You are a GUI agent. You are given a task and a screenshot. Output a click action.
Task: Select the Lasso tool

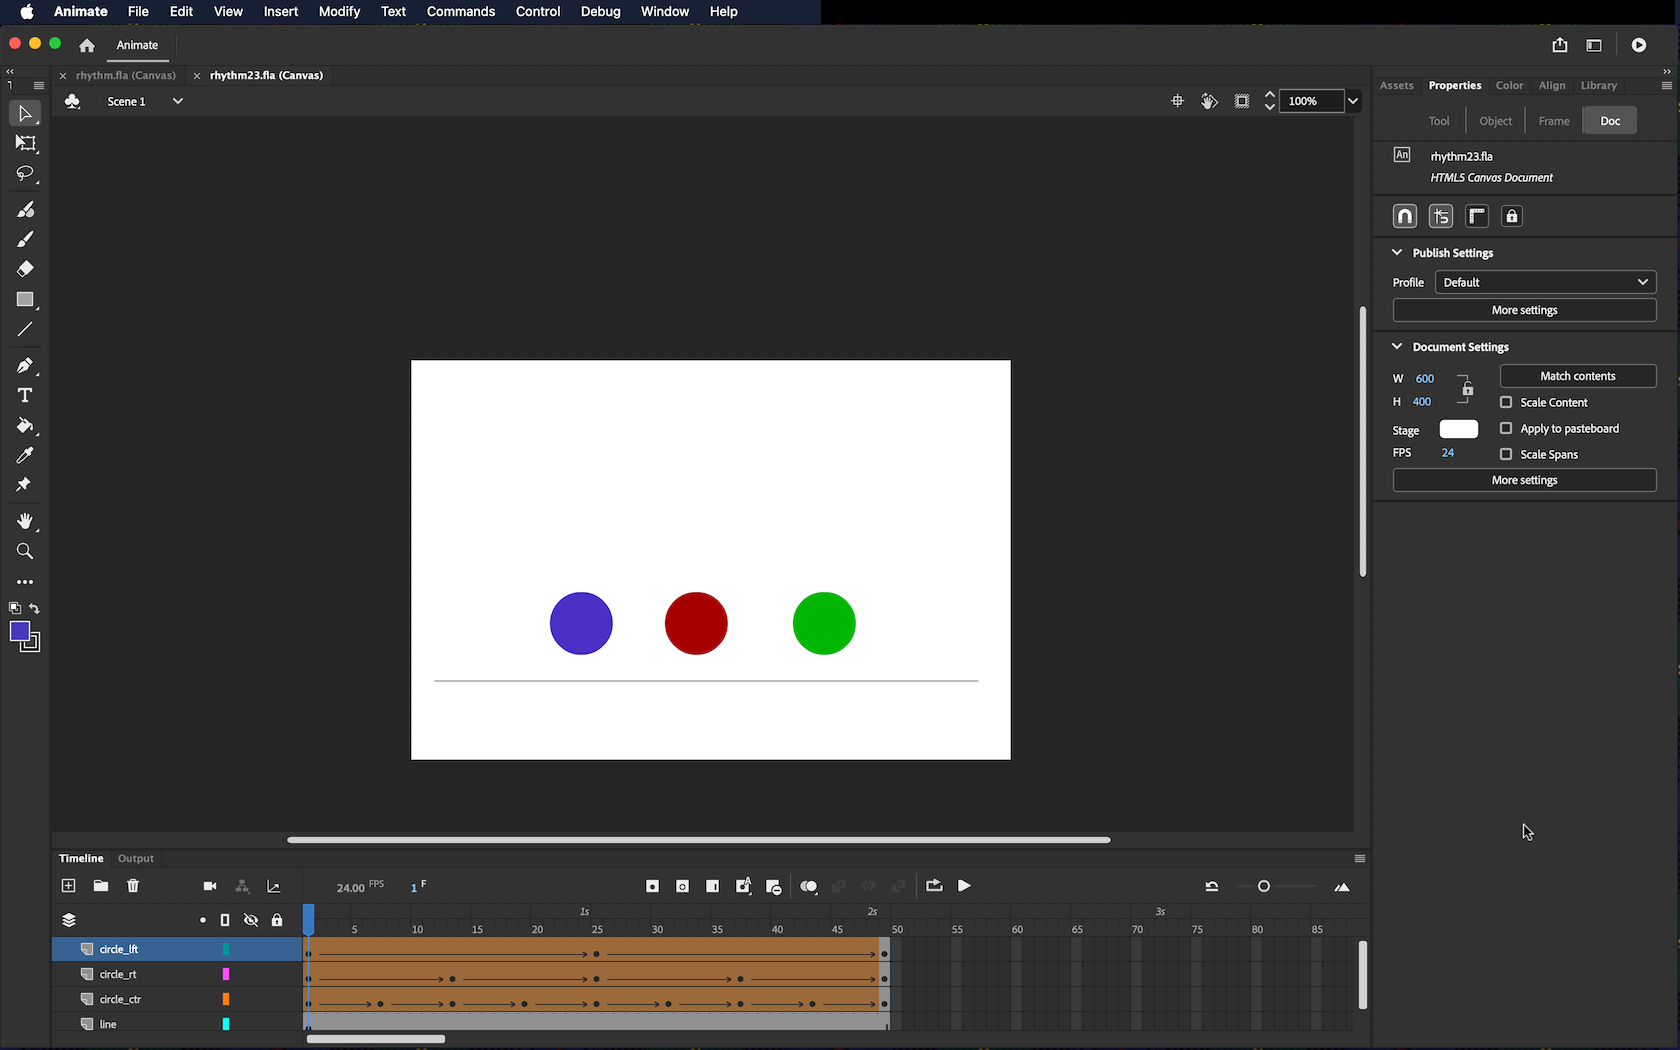(x=25, y=174)
